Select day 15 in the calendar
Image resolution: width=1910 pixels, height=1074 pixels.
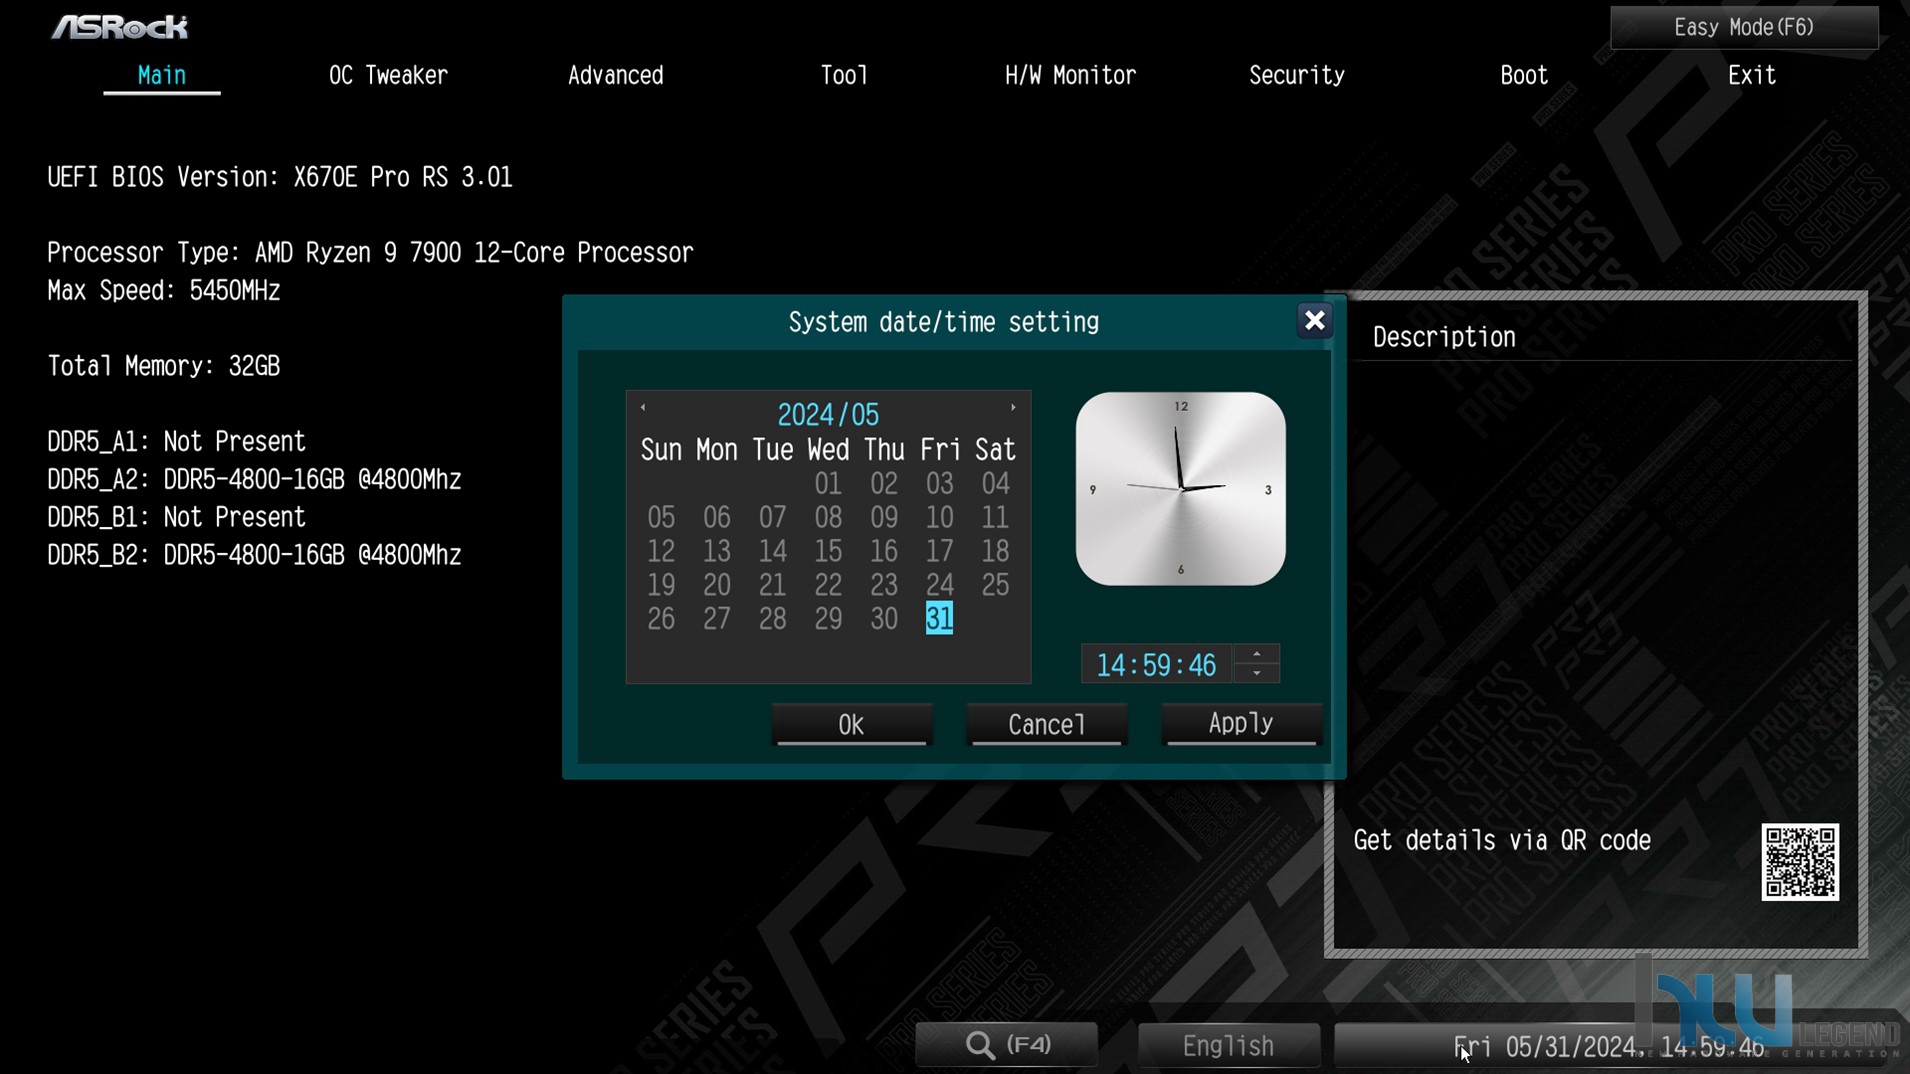[828, 552]
